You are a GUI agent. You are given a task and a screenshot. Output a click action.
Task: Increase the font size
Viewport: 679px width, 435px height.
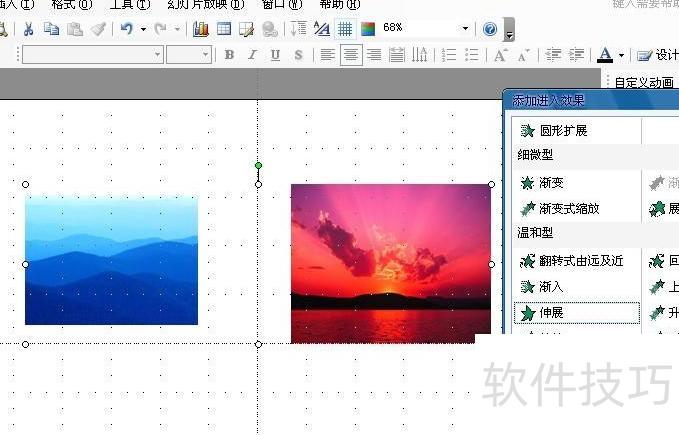pos(500,55)
